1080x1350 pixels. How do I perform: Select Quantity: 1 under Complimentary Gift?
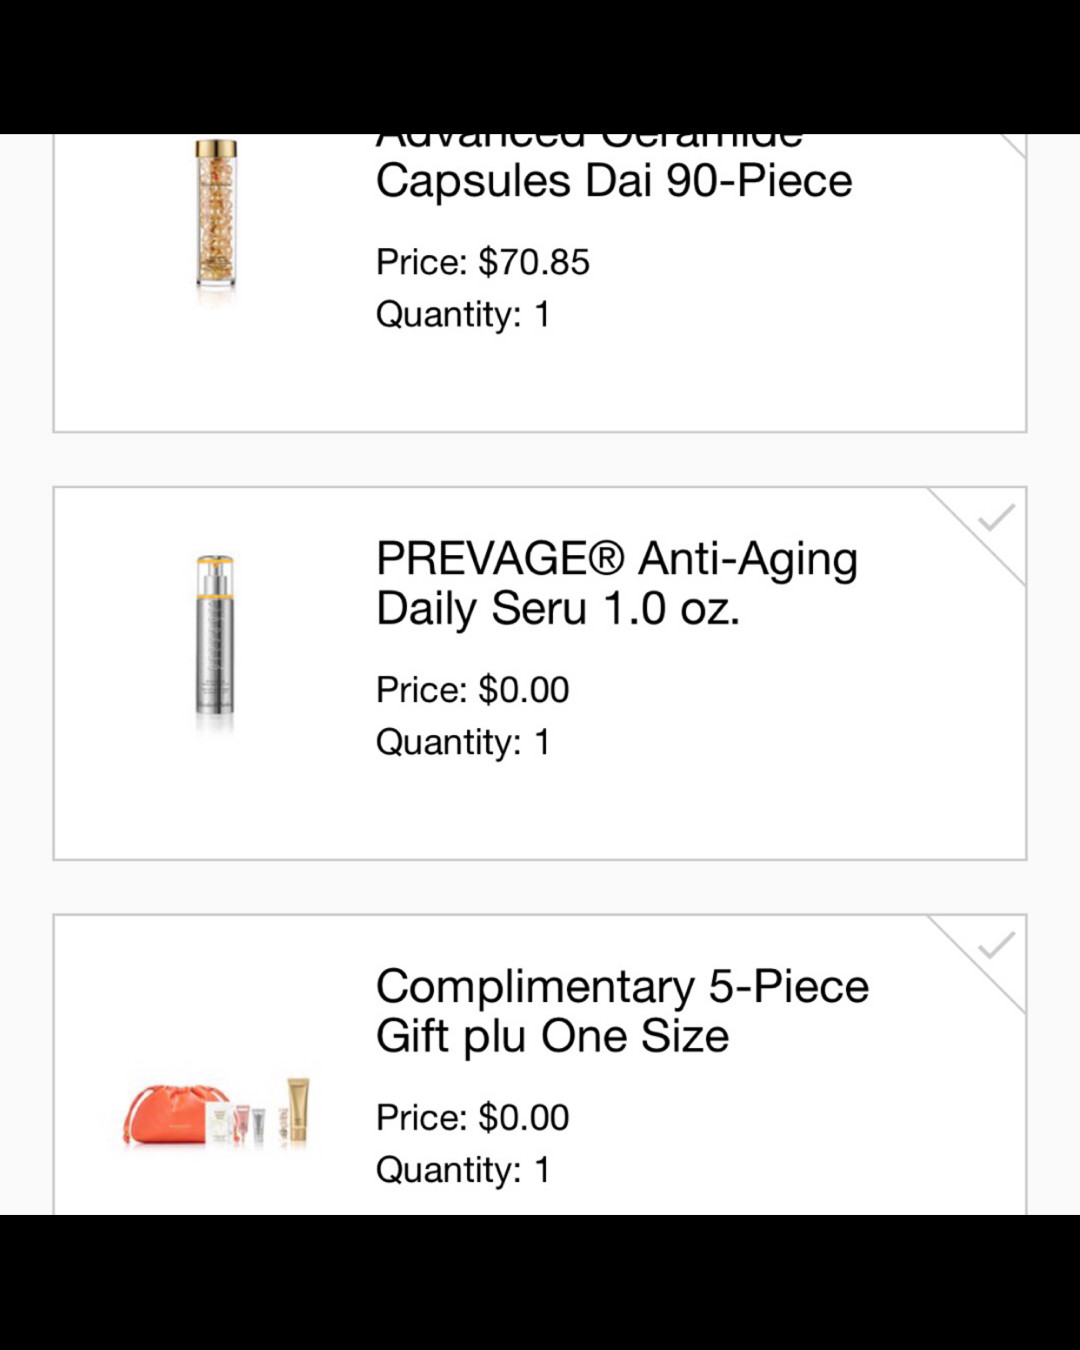tap(463, 1170)
